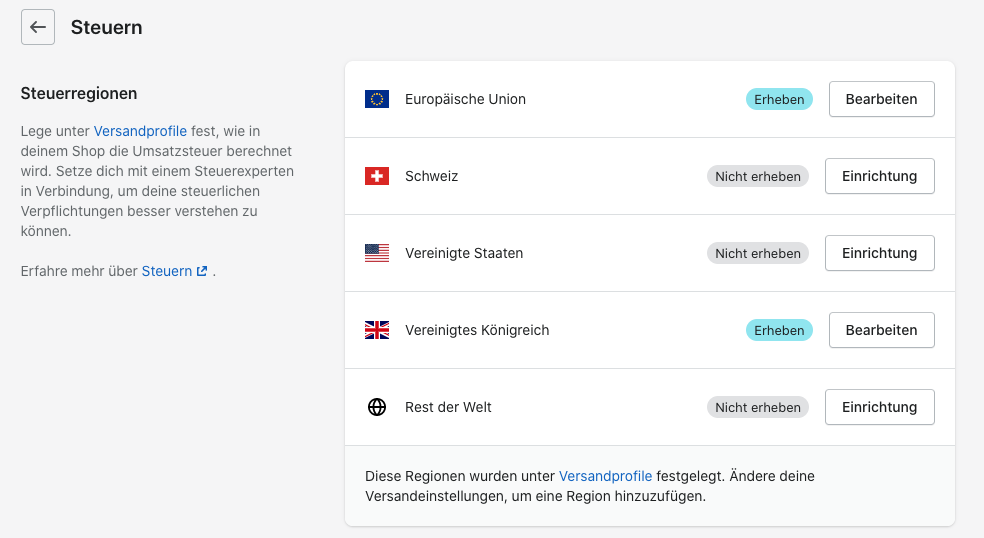Click the Nicht erheben badge for Schweiz

(758, 176)
